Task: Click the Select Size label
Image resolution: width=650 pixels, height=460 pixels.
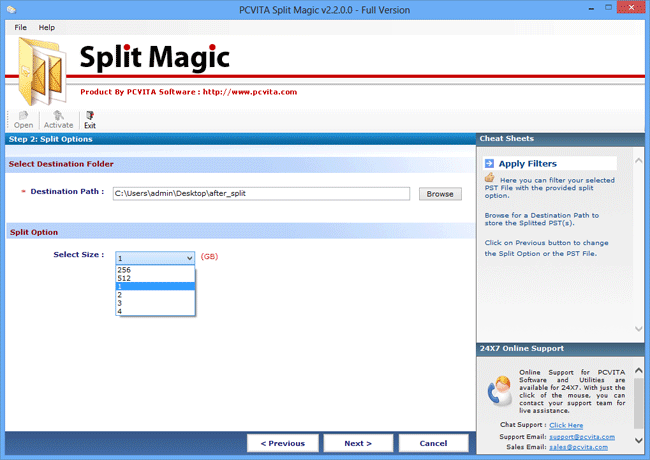Action: [78, 254]
